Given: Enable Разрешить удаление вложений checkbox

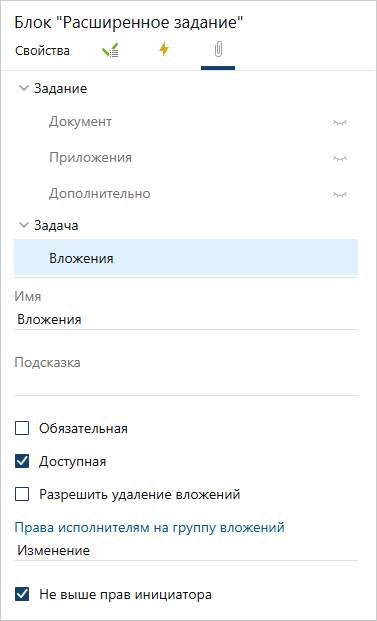Looking at the screenshot, I should 22,495.
